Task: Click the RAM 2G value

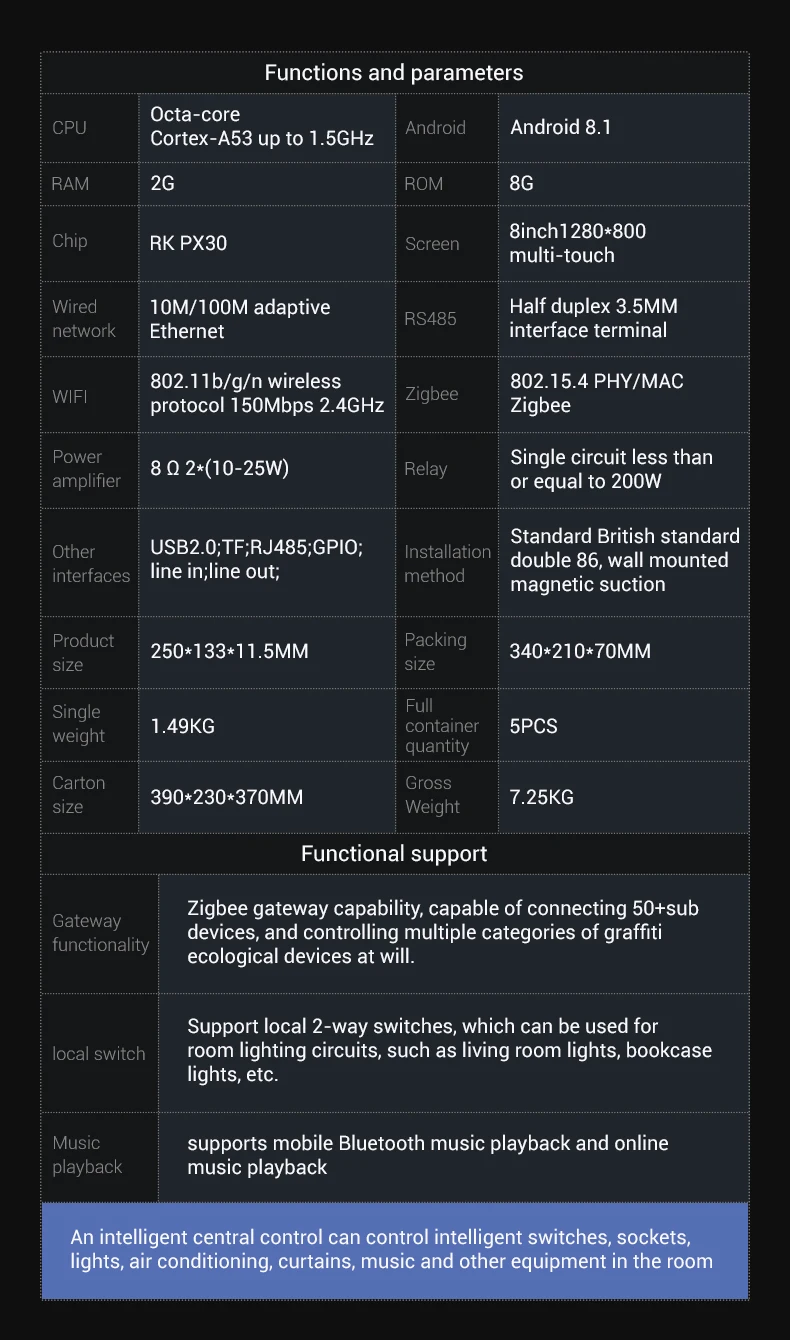Action: click(162, 184)
